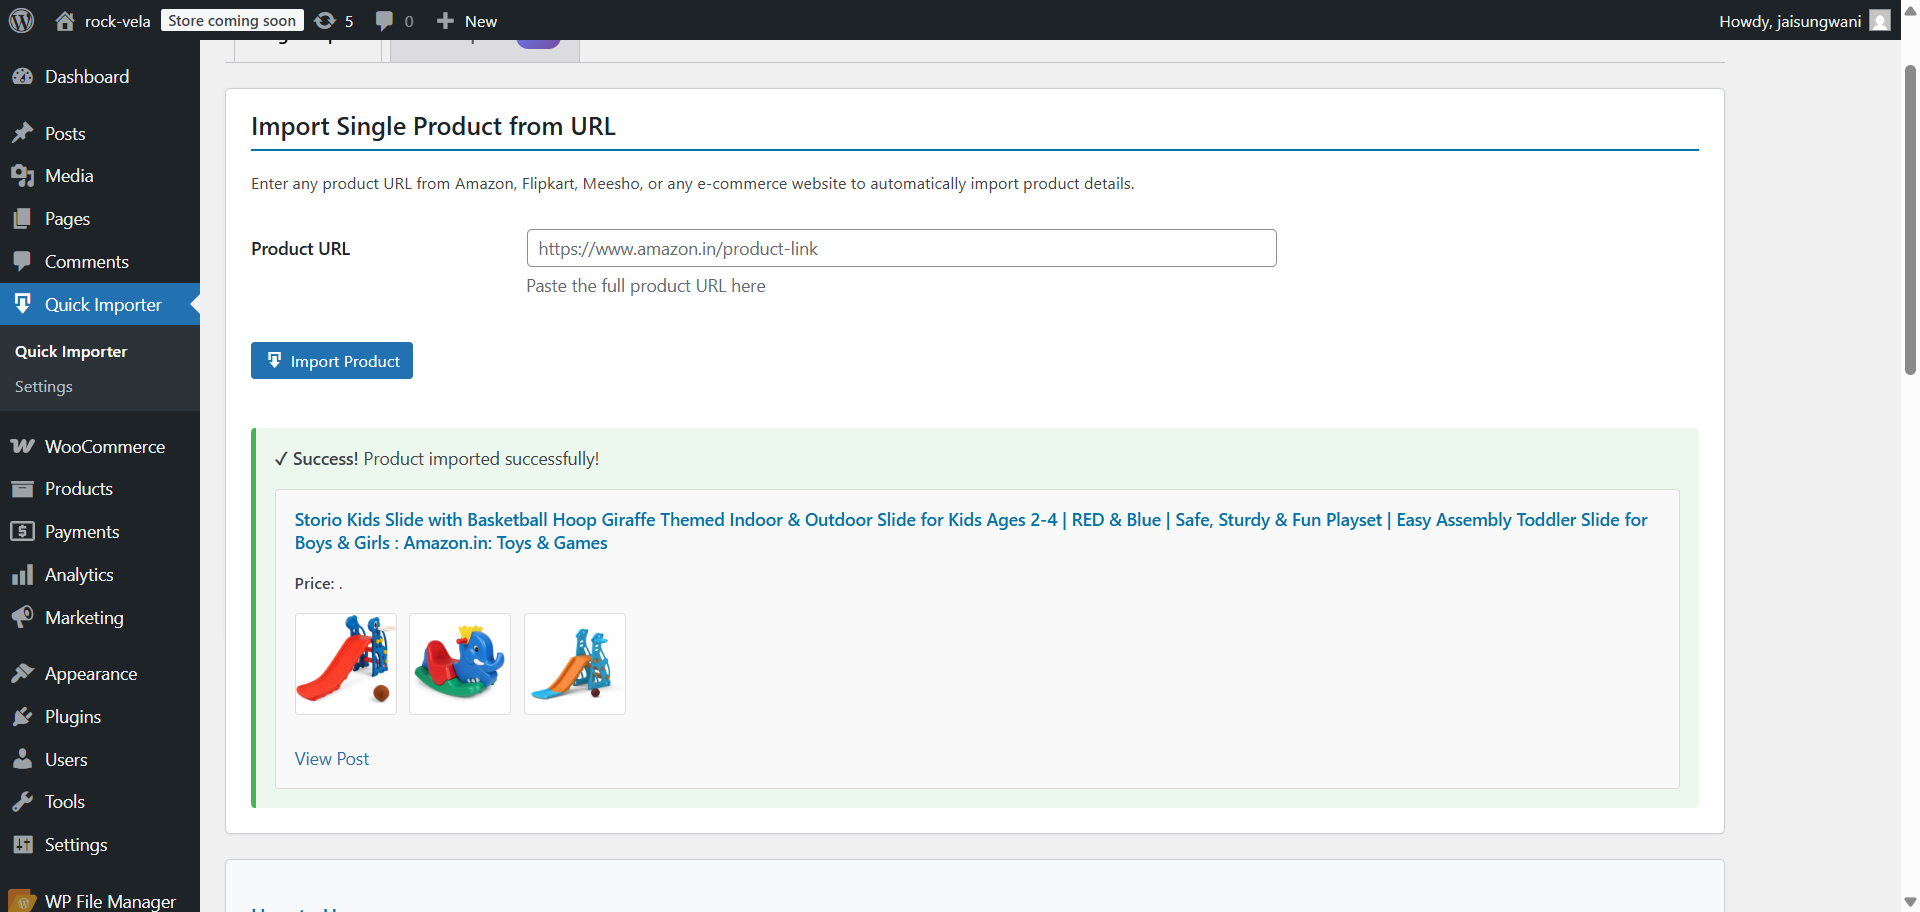Click the Marketing megaphone icon

coord(23,618)
